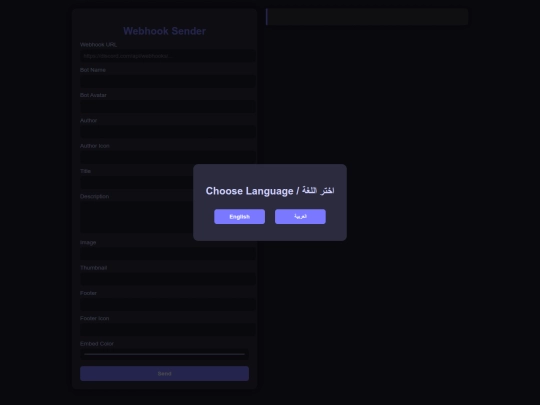The width and height of the screenshot is (540, 405).
Task: Click into the Bot Avatar field
Action: pos(168,106)
